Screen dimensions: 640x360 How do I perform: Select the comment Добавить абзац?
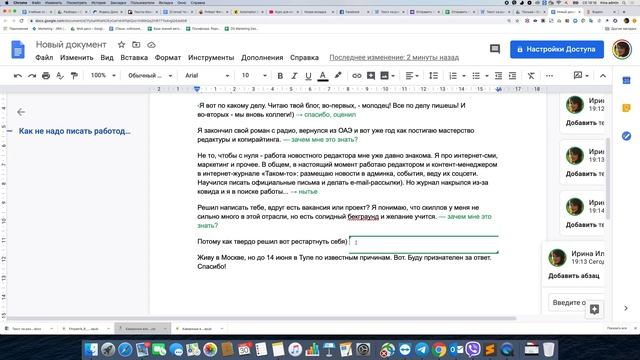point(573,276)
